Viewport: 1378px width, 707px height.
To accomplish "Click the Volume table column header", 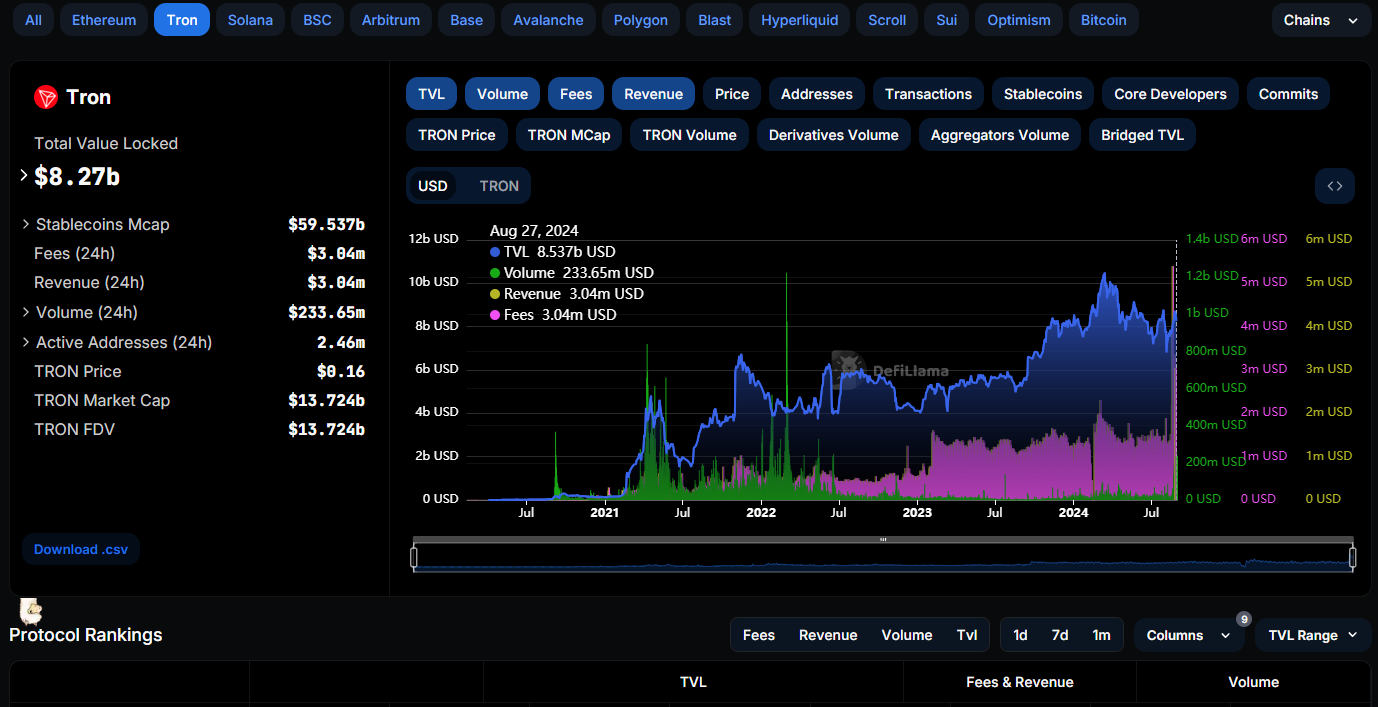I will coord(1254,682).
